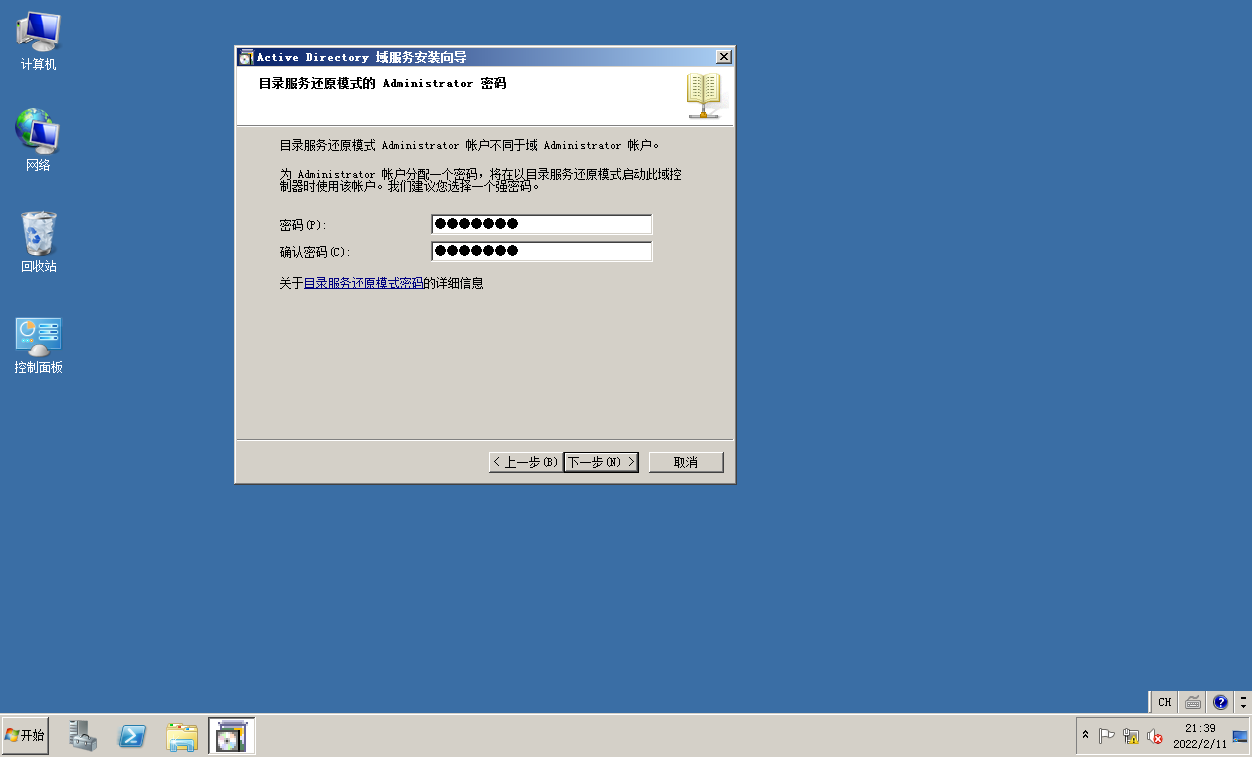1252x757 pixels.
Task: Cancel the wizard with 取消 button
Action: [686, 462]
